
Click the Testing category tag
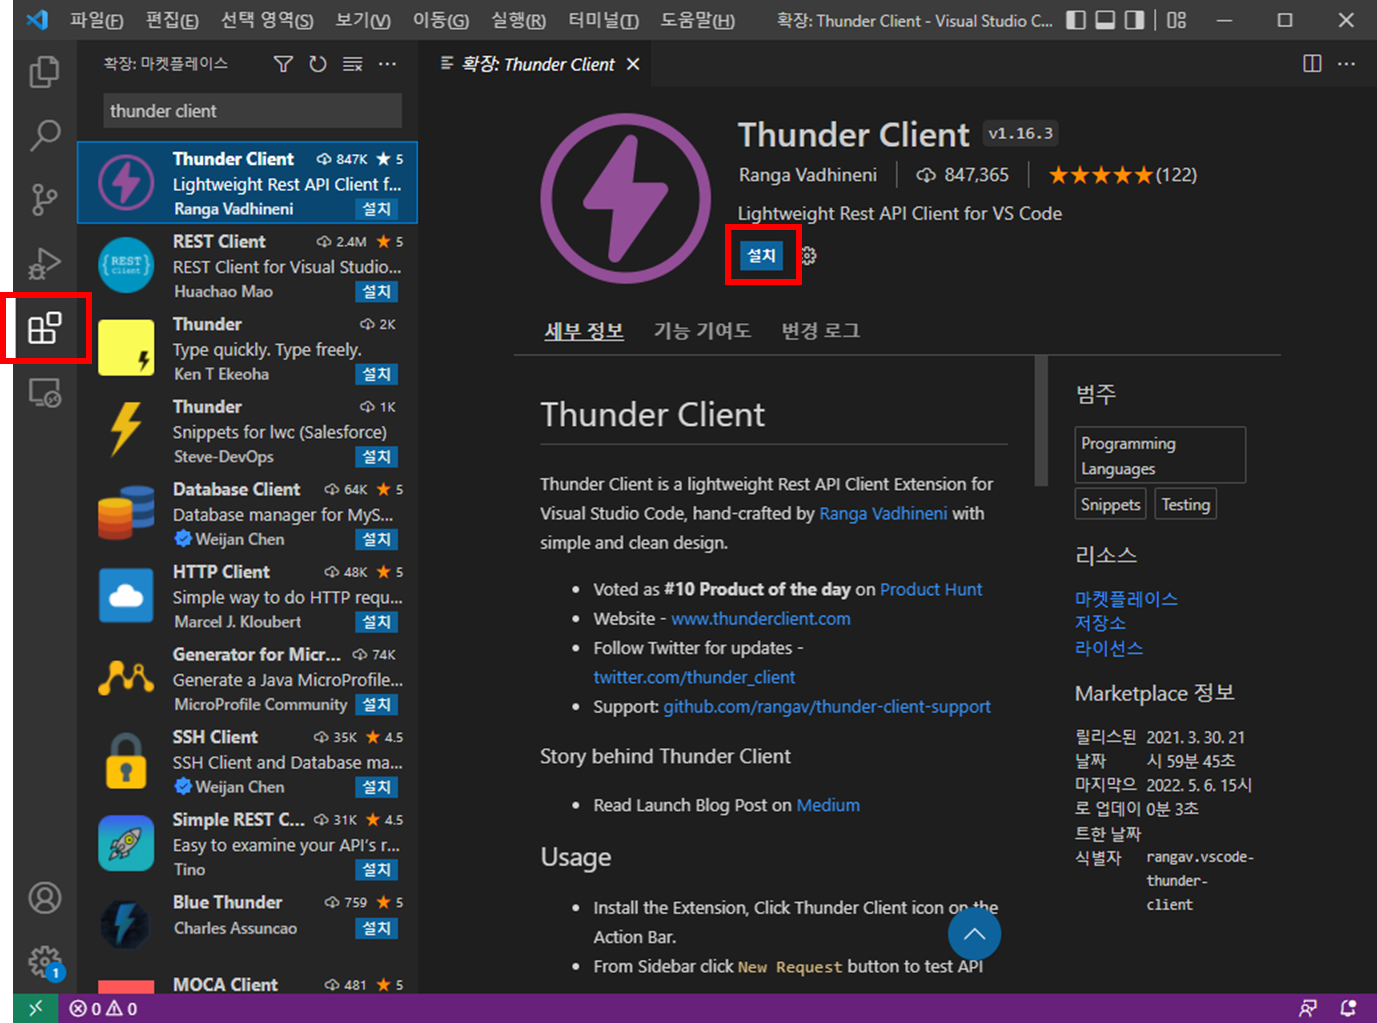click(1185, 505)
